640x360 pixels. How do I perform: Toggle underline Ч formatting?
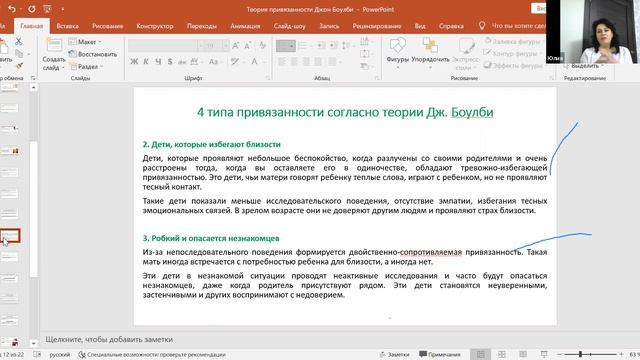[158, 62]
